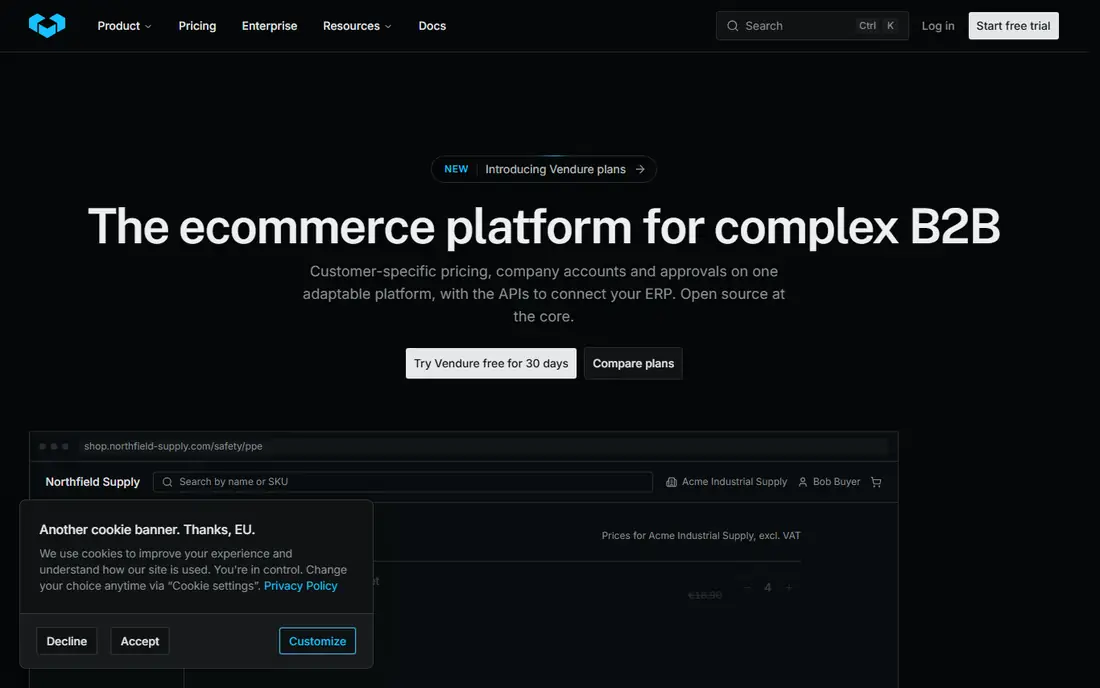This screenshot has width=1100, height=688.
Task: Go to the Pricing page
Action: [197, 26]
